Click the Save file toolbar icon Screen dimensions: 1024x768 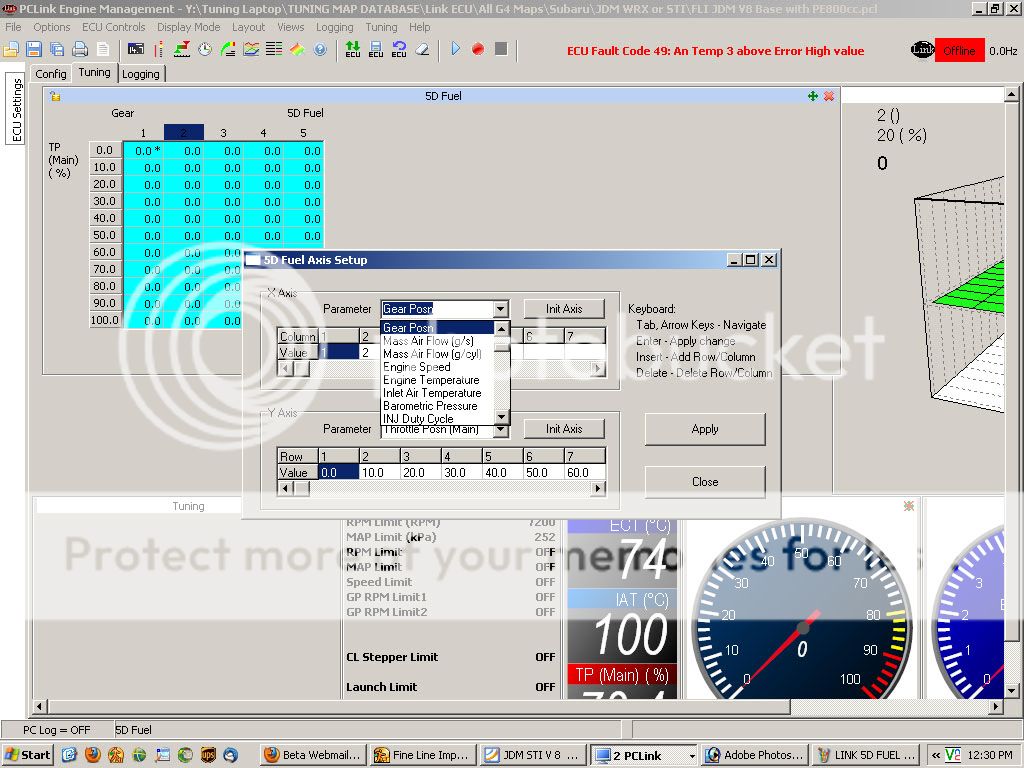[34, 49]
